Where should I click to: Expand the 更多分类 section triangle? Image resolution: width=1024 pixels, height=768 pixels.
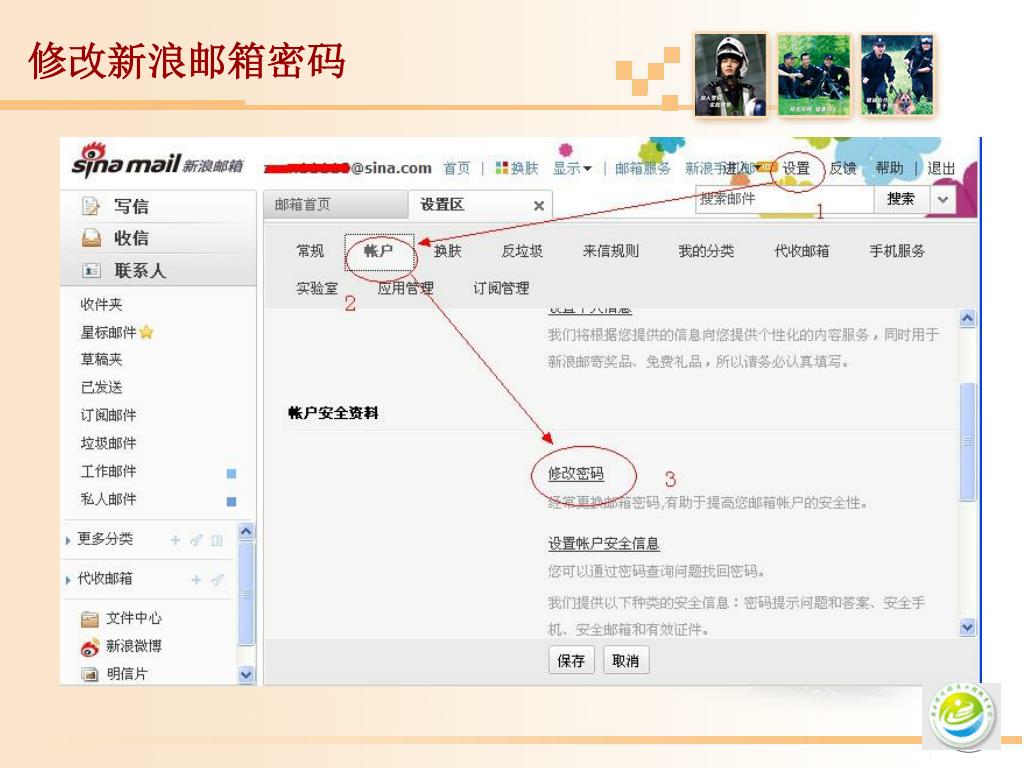click(x=68, y=541)
